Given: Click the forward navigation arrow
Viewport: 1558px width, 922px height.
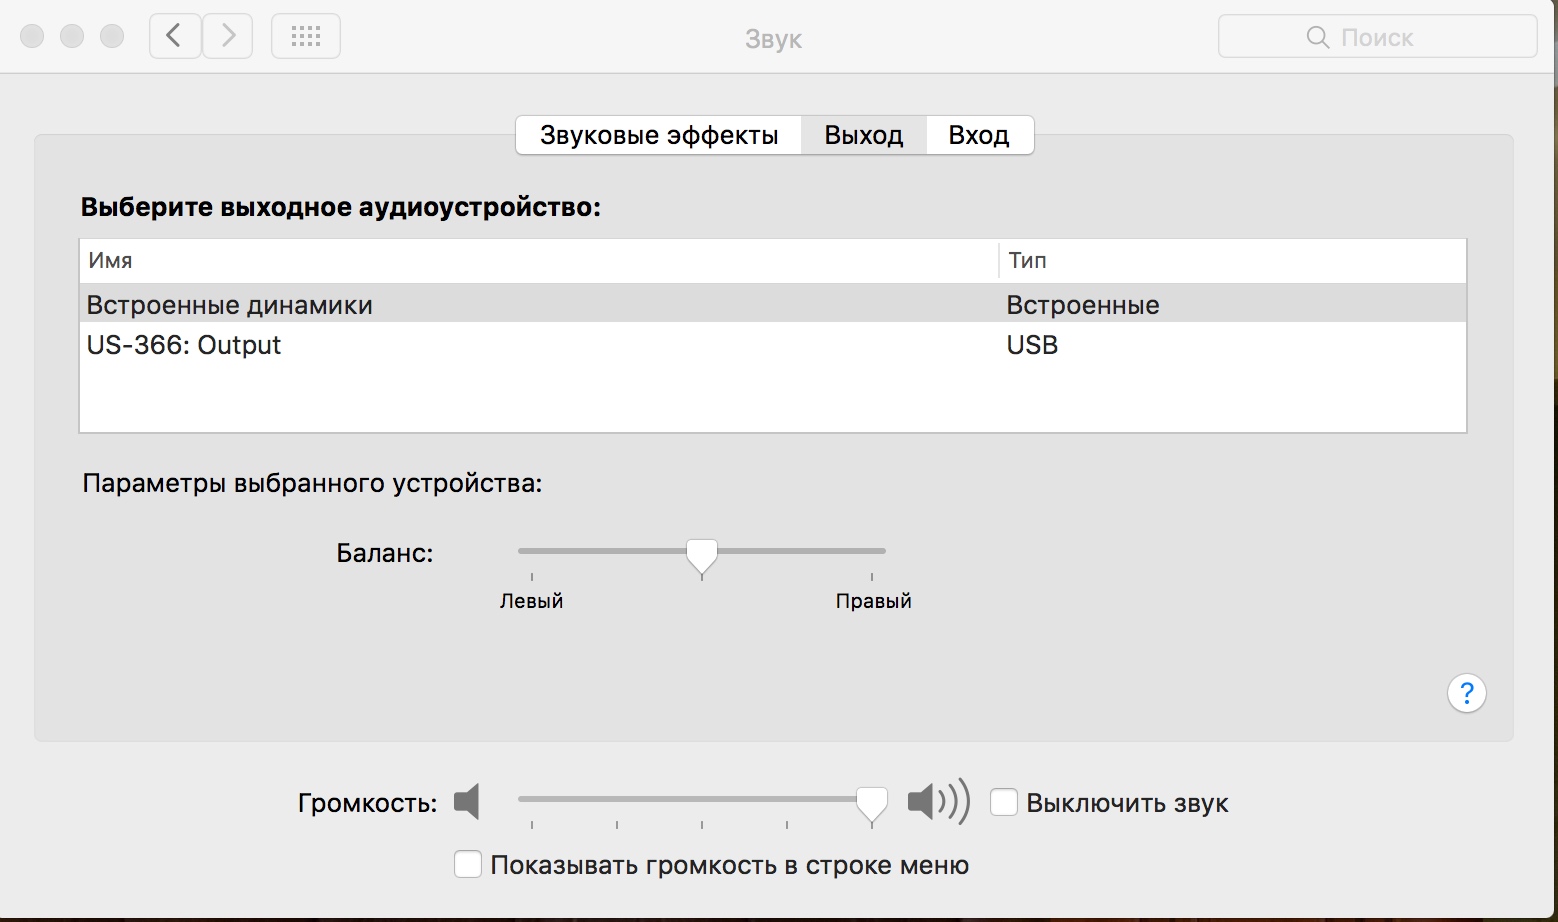Looking at the screenshot, I should pos(228,37).
